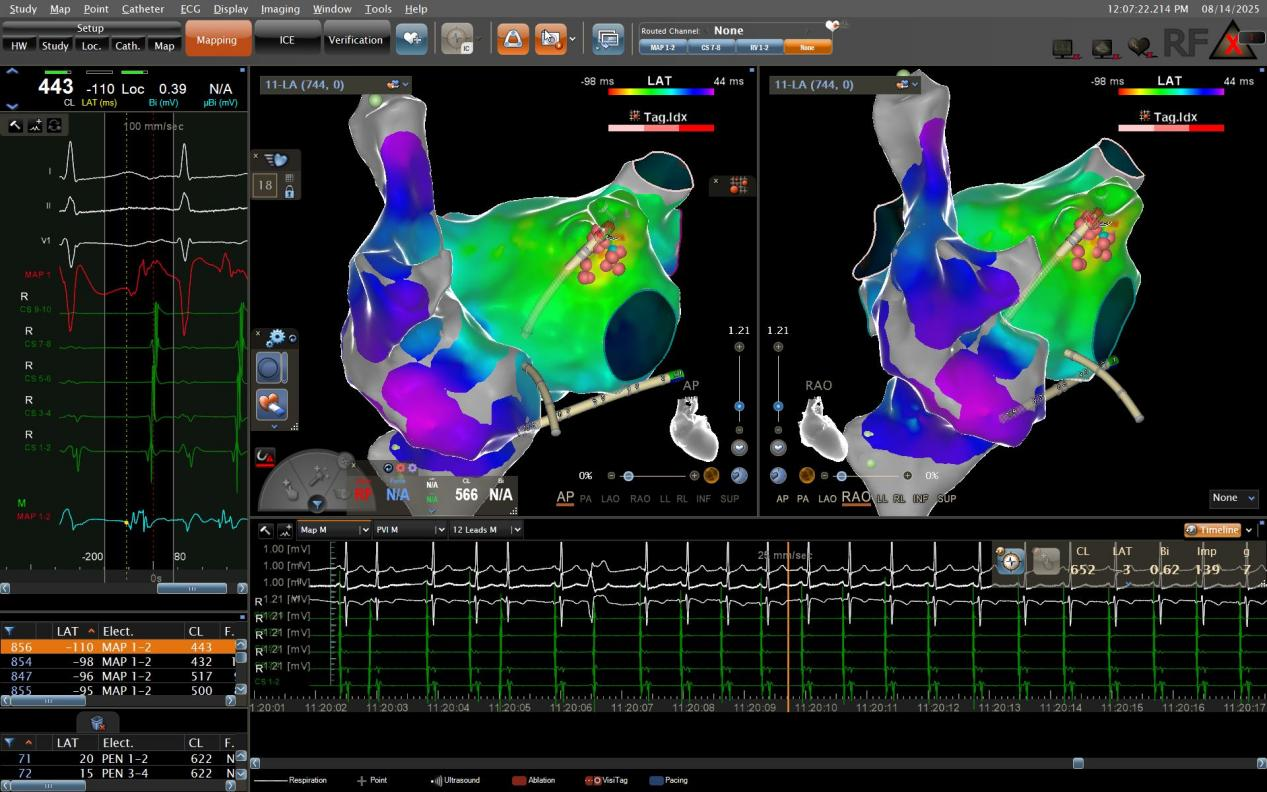Click the Verification button
The width and height of the screenshot is (1267, 792).
click(356, 40)
